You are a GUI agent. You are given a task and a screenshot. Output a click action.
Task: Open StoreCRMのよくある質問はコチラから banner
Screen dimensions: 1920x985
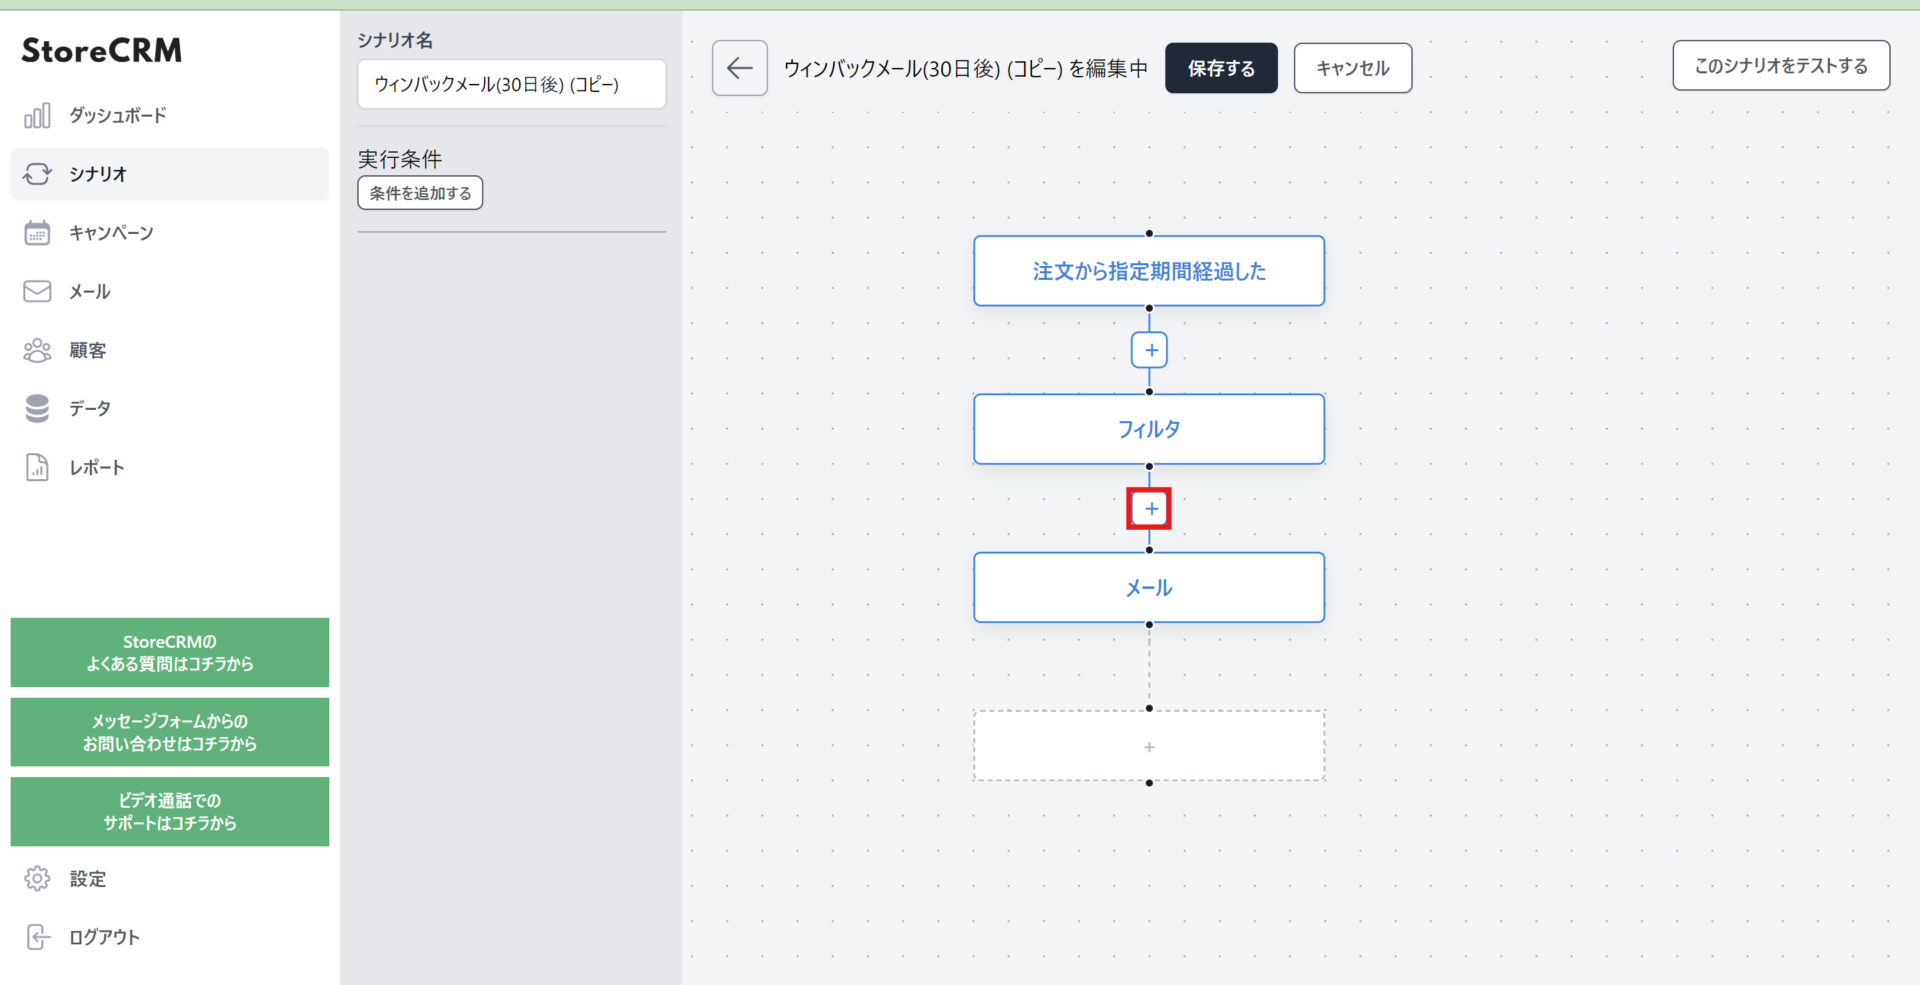[x=170, y=652]
